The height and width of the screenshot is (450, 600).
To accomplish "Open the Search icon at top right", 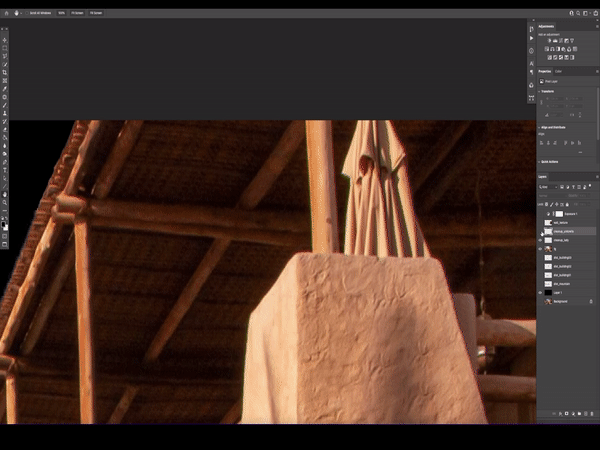I will (578, 13).
